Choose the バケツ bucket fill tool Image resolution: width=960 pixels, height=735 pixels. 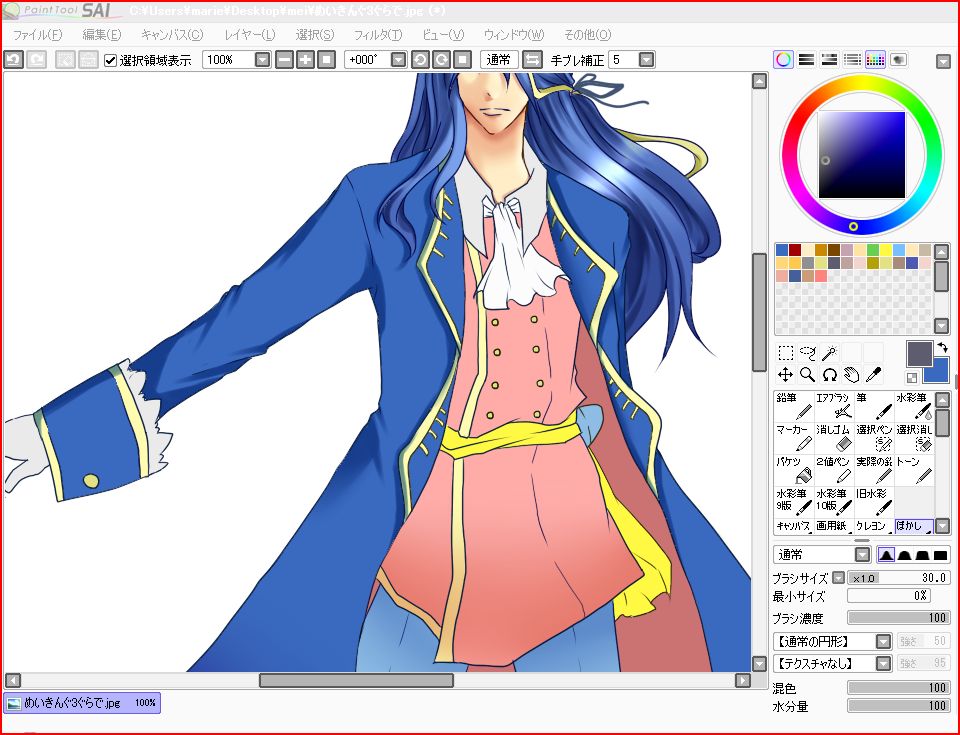794,470
